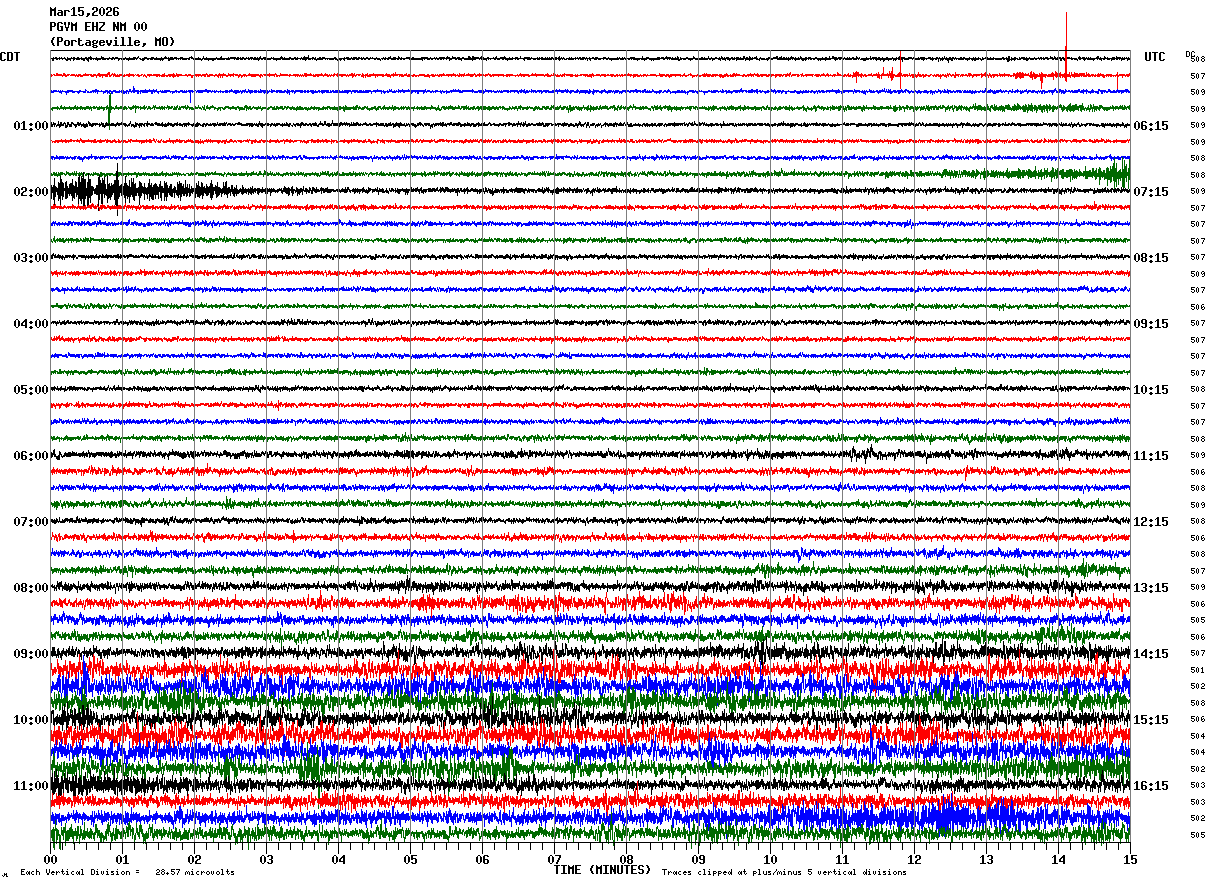Click the Each Vertical Division microvolts note

128,872
